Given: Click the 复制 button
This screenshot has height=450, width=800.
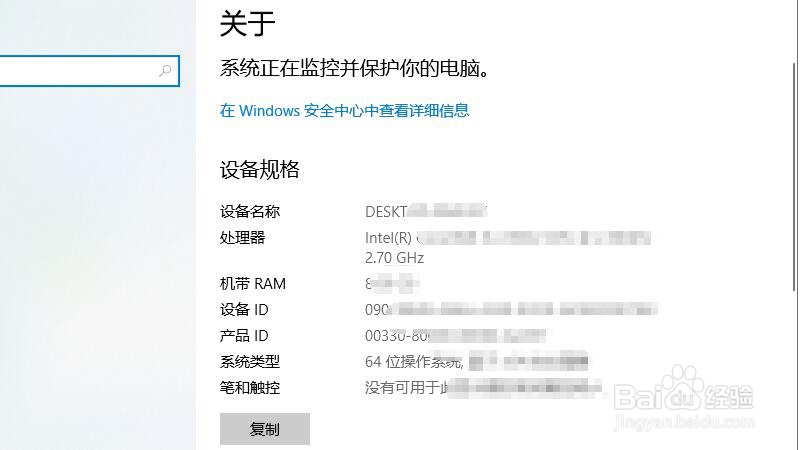Looking at the screenshot, I should coord(265,429).
